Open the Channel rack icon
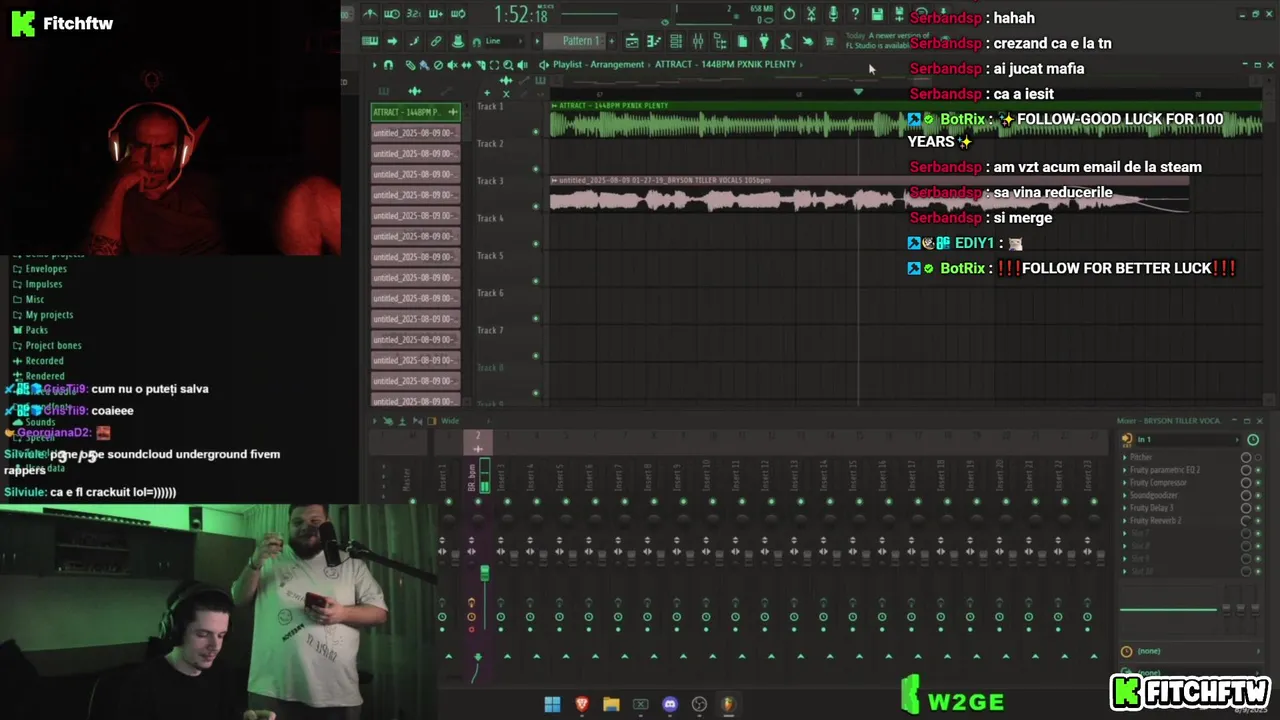Viewport: 1280px width, 720px height. coord(676,41)
